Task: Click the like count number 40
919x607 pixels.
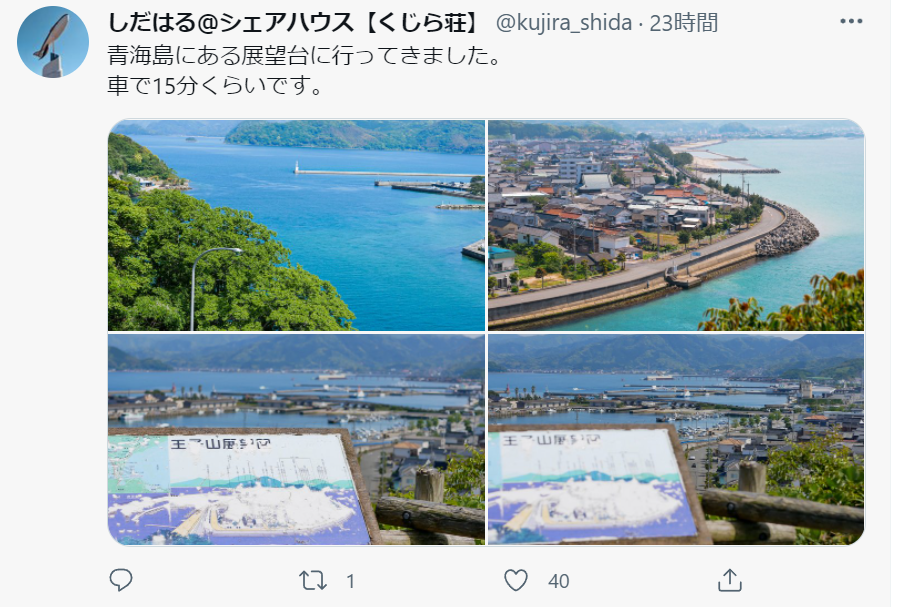Action: [x=559, y=581]
